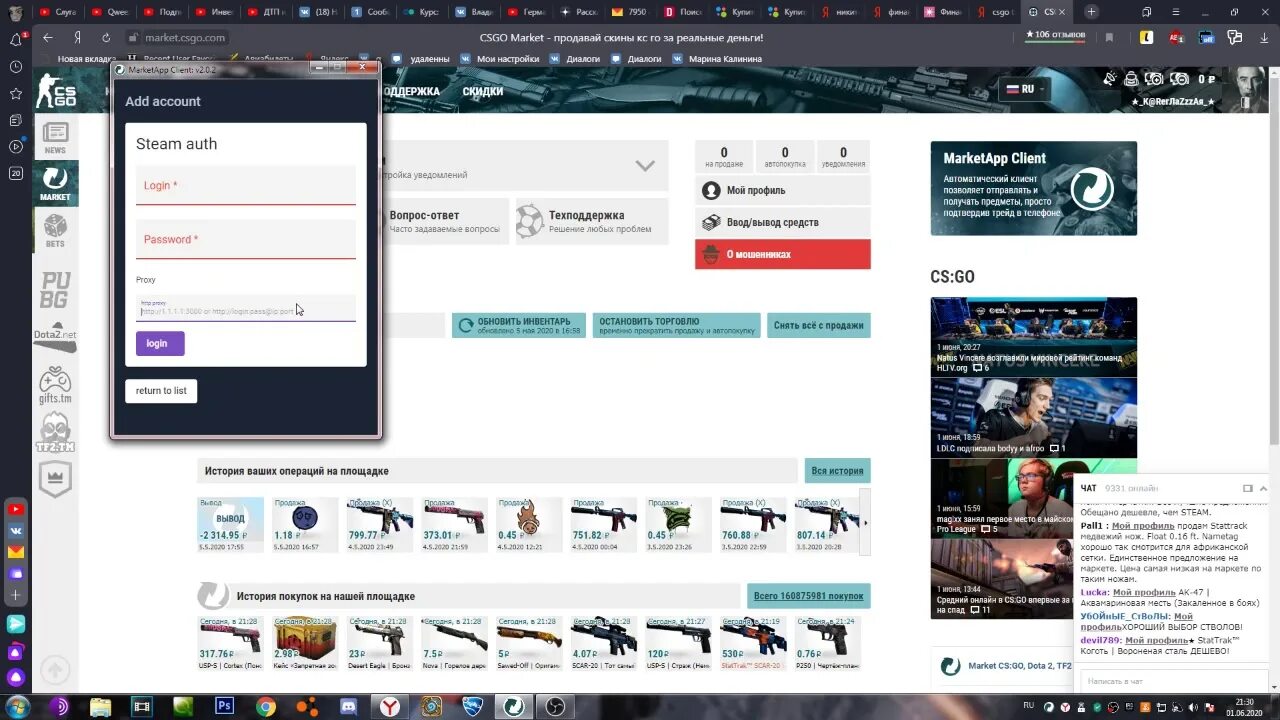The height and width of the screenshot is (720, 1280).
Task: Open the СКИДКИ menu item
Action: tap(482, 91)
